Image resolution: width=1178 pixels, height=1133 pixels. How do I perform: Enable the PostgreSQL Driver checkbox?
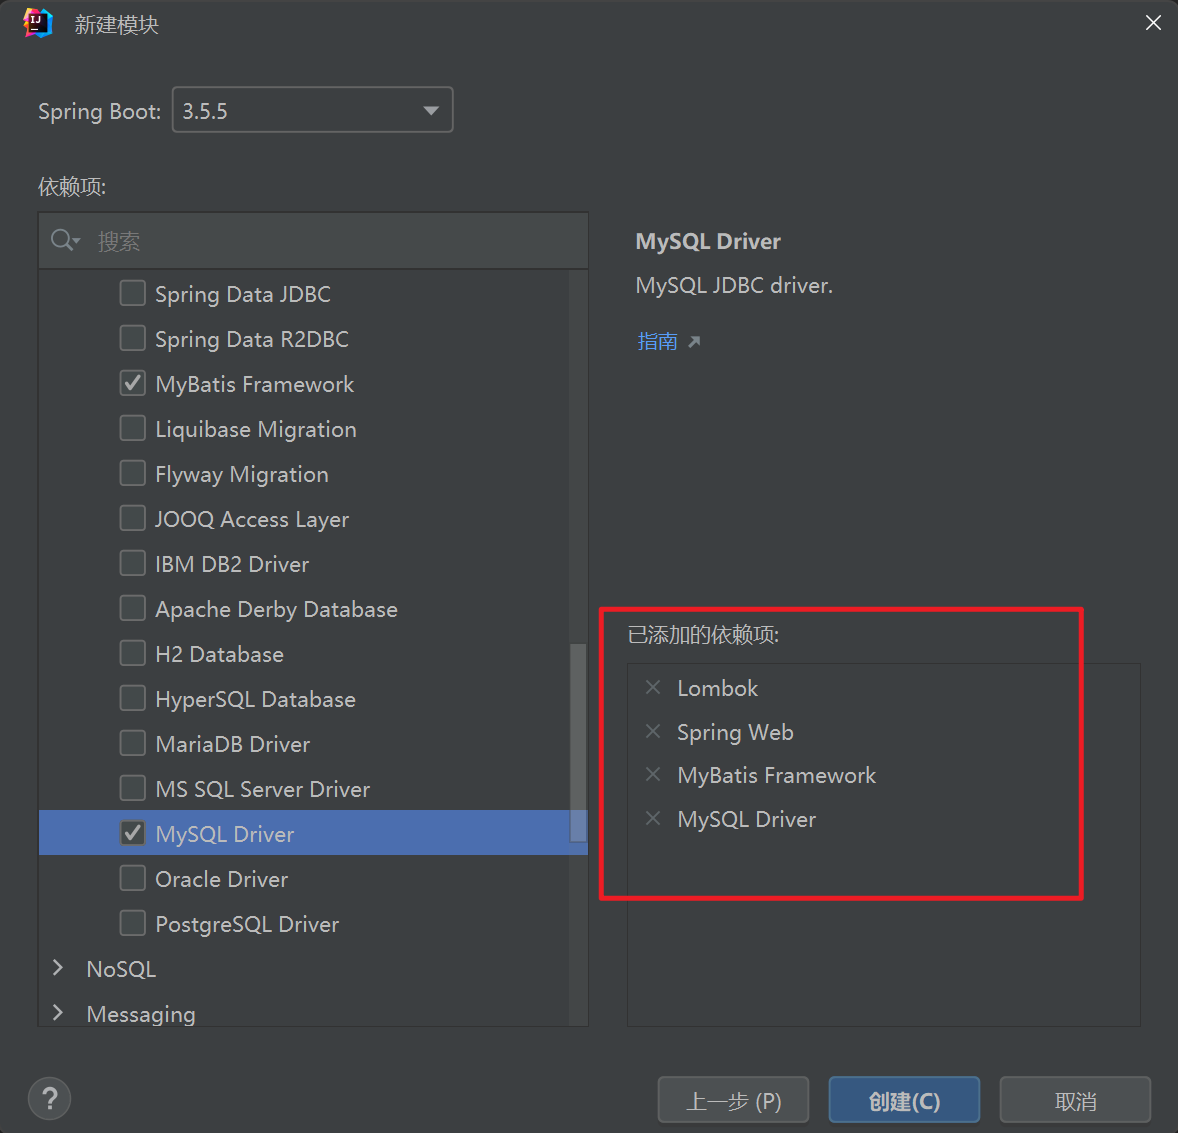(x=133, y=923)
